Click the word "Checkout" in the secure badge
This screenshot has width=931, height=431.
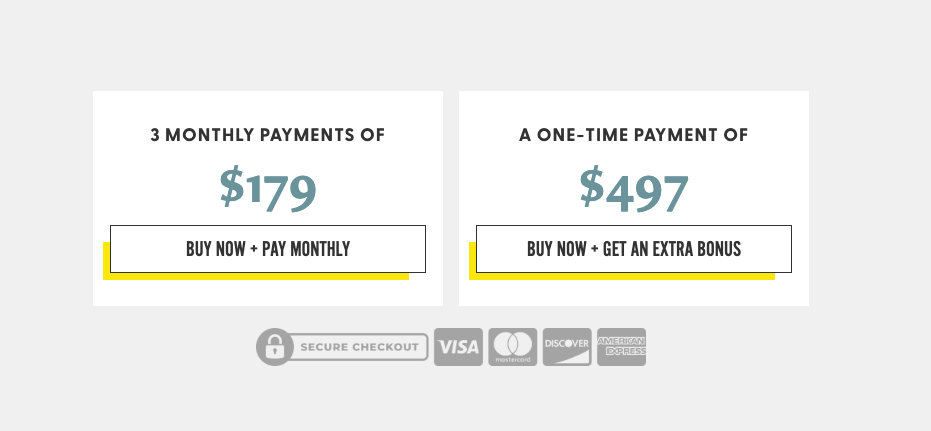point(385,347)
